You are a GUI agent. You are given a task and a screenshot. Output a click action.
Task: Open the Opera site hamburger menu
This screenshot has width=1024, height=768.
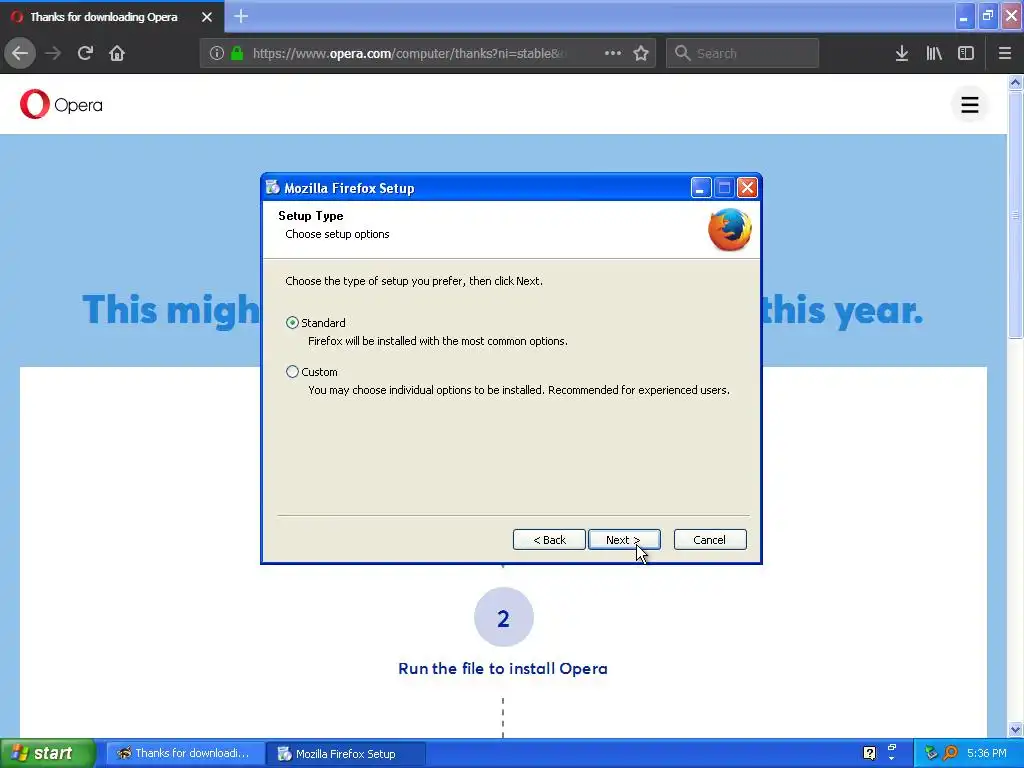[x=970, y=104]
